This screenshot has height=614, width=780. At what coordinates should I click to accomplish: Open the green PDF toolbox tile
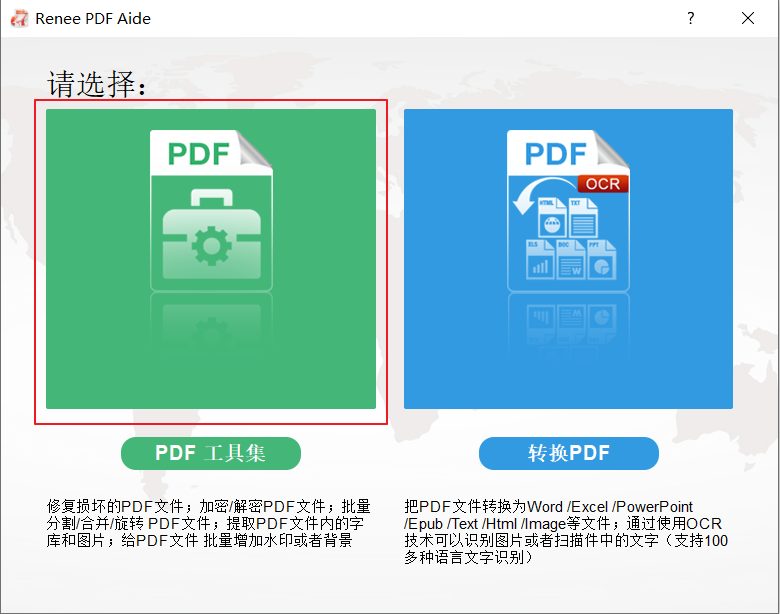[211, 259]
